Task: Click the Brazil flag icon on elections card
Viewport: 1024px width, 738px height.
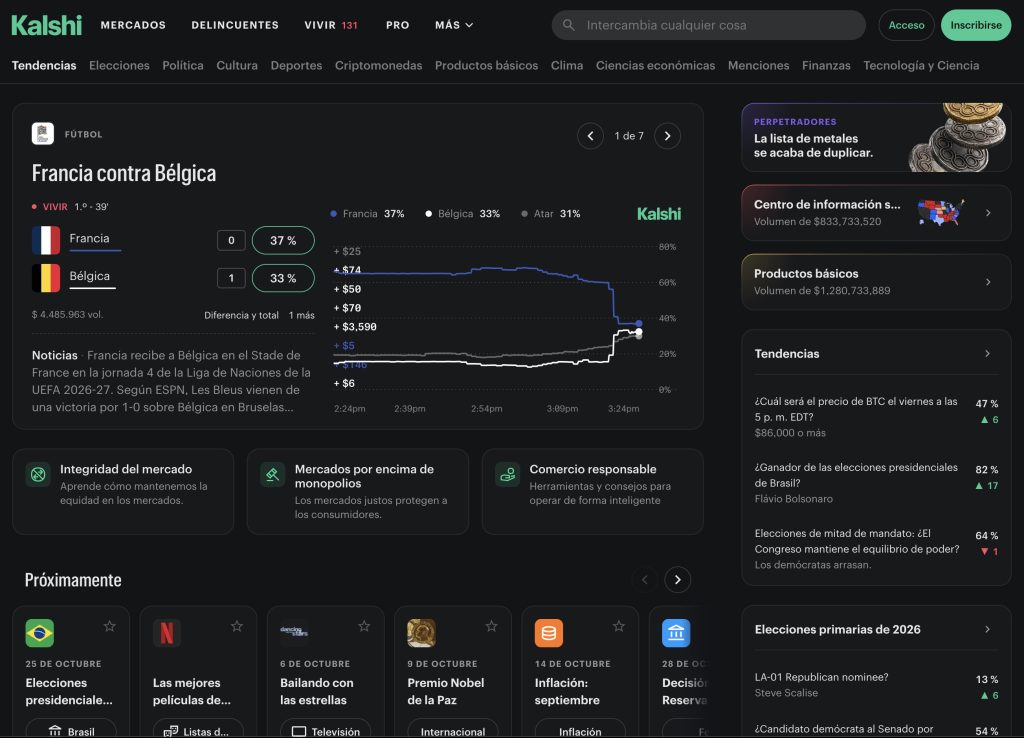Action: pyautogui.click(x=40, y=633)
